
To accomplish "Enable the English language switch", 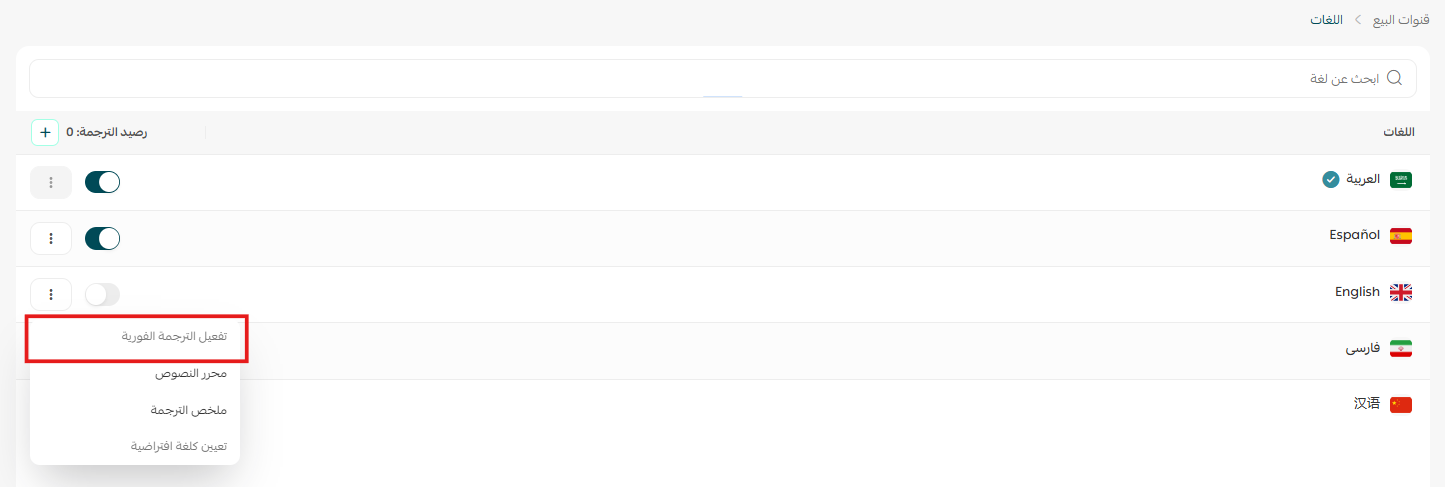I will pos(102,294).
